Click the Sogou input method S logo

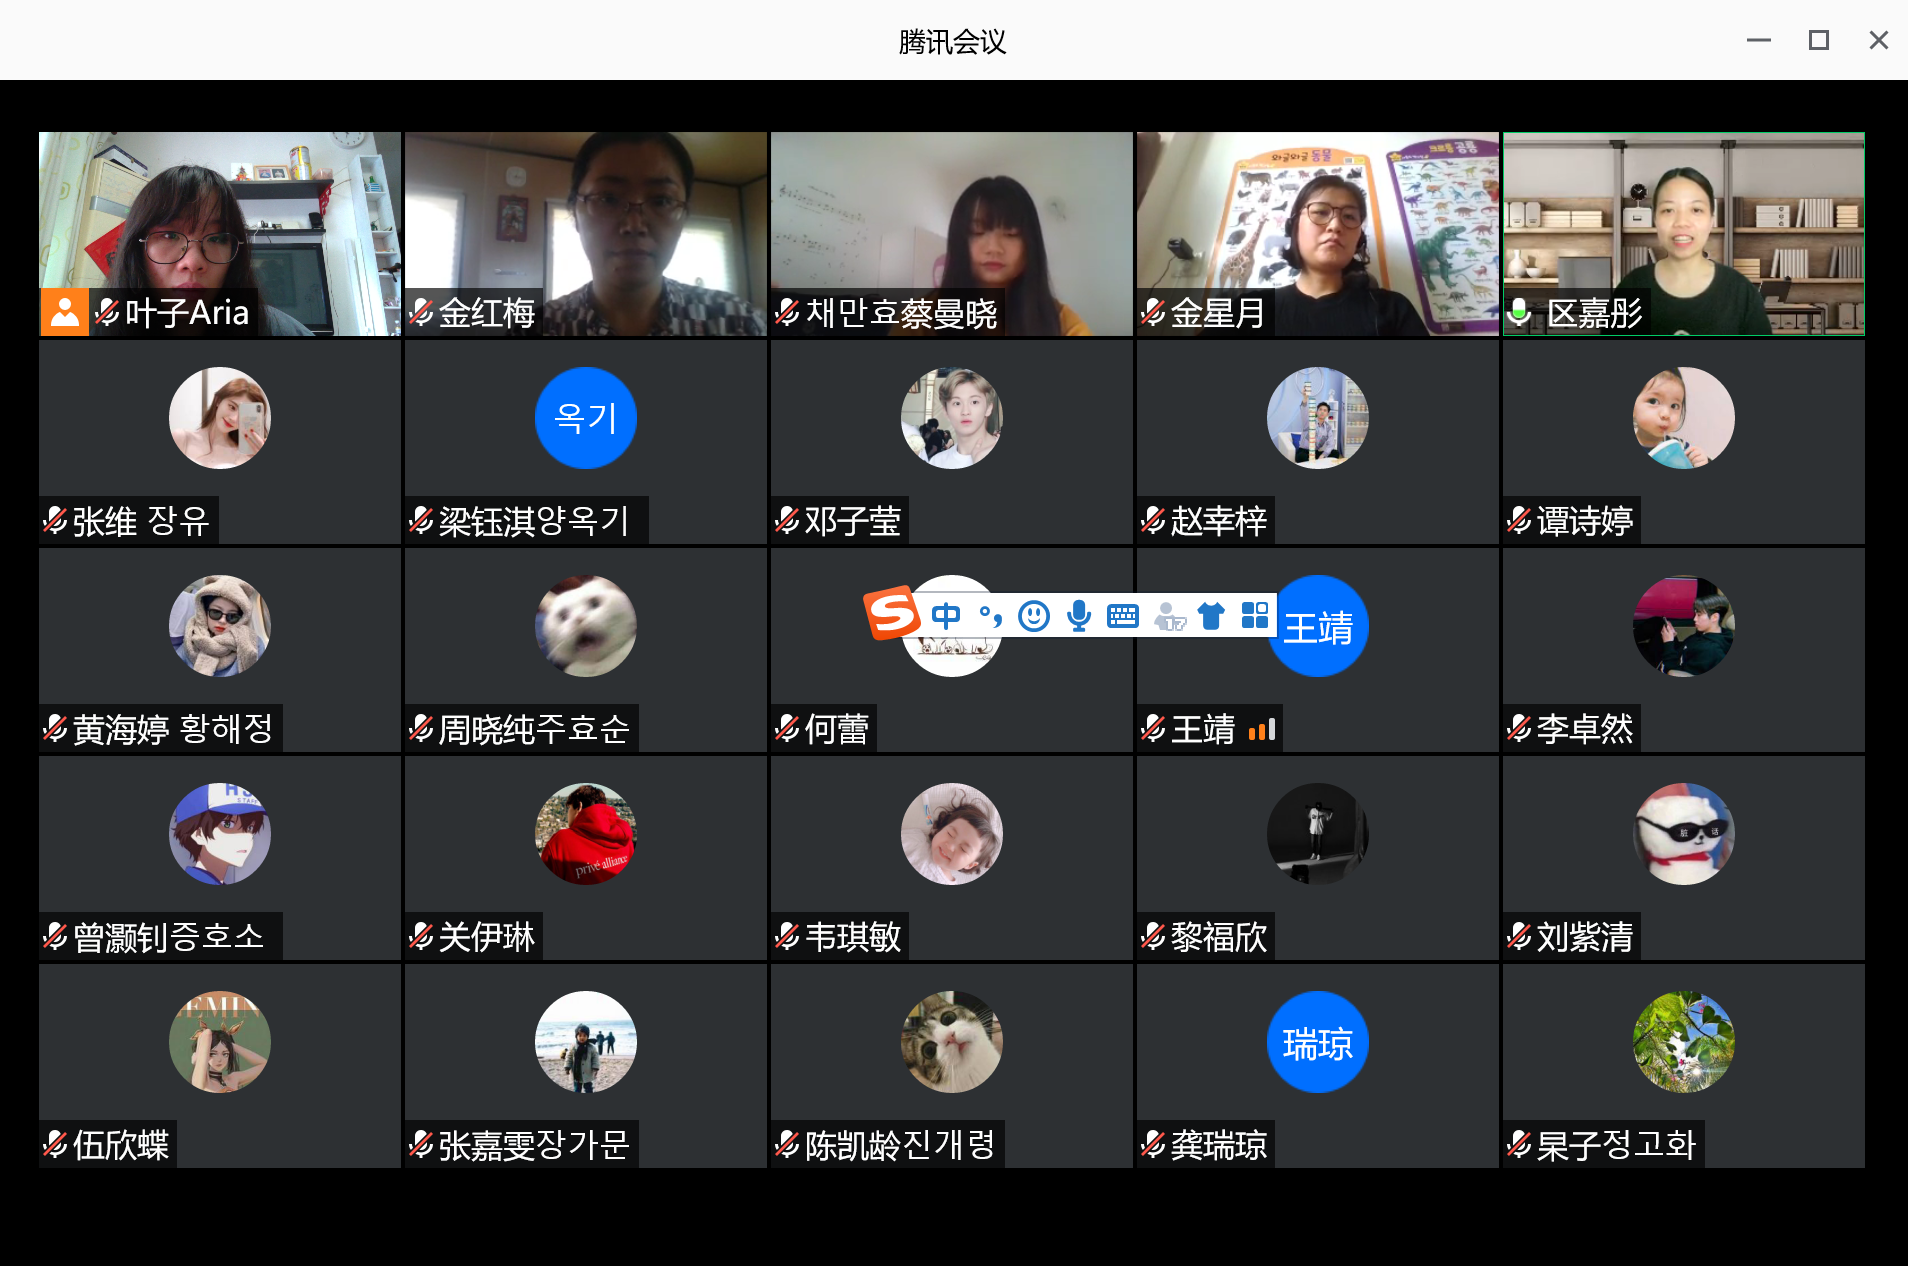(892, 612)
